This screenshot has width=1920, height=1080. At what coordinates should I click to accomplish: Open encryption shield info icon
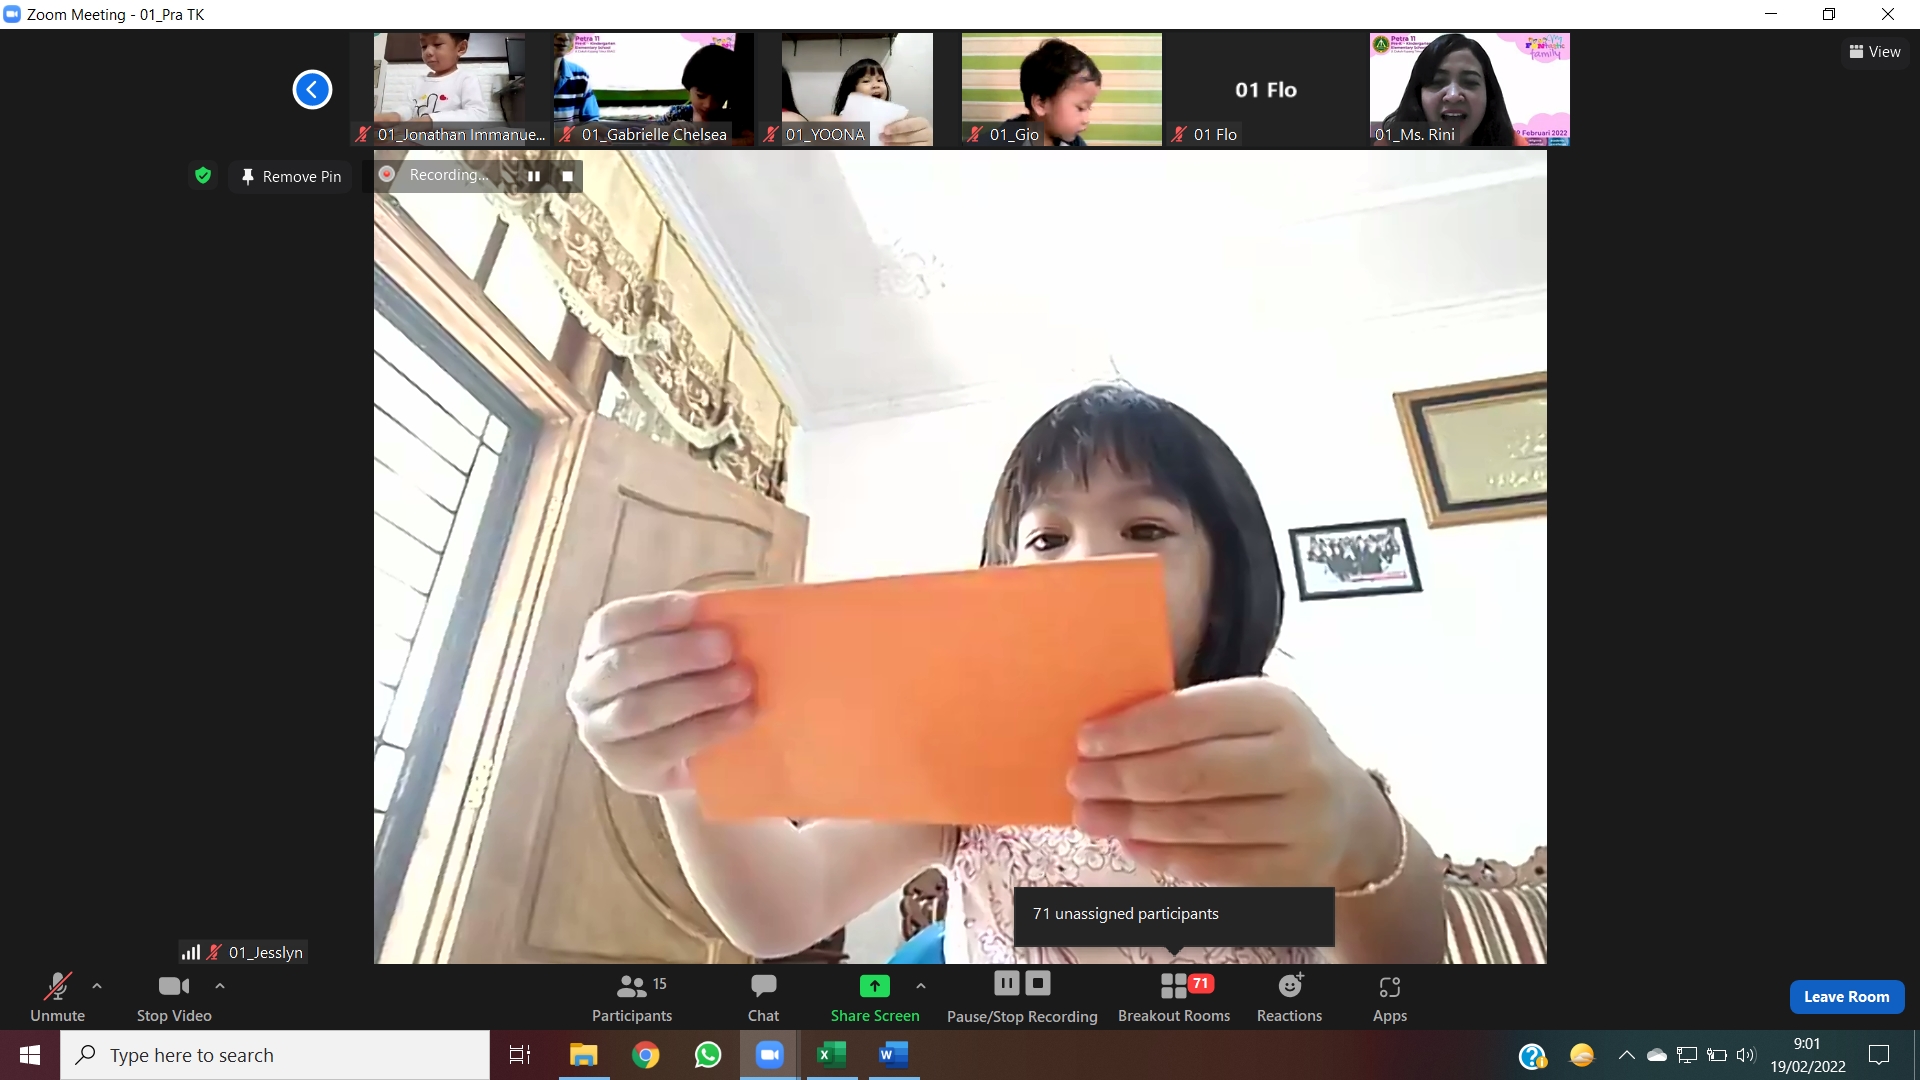coord(203,176)
